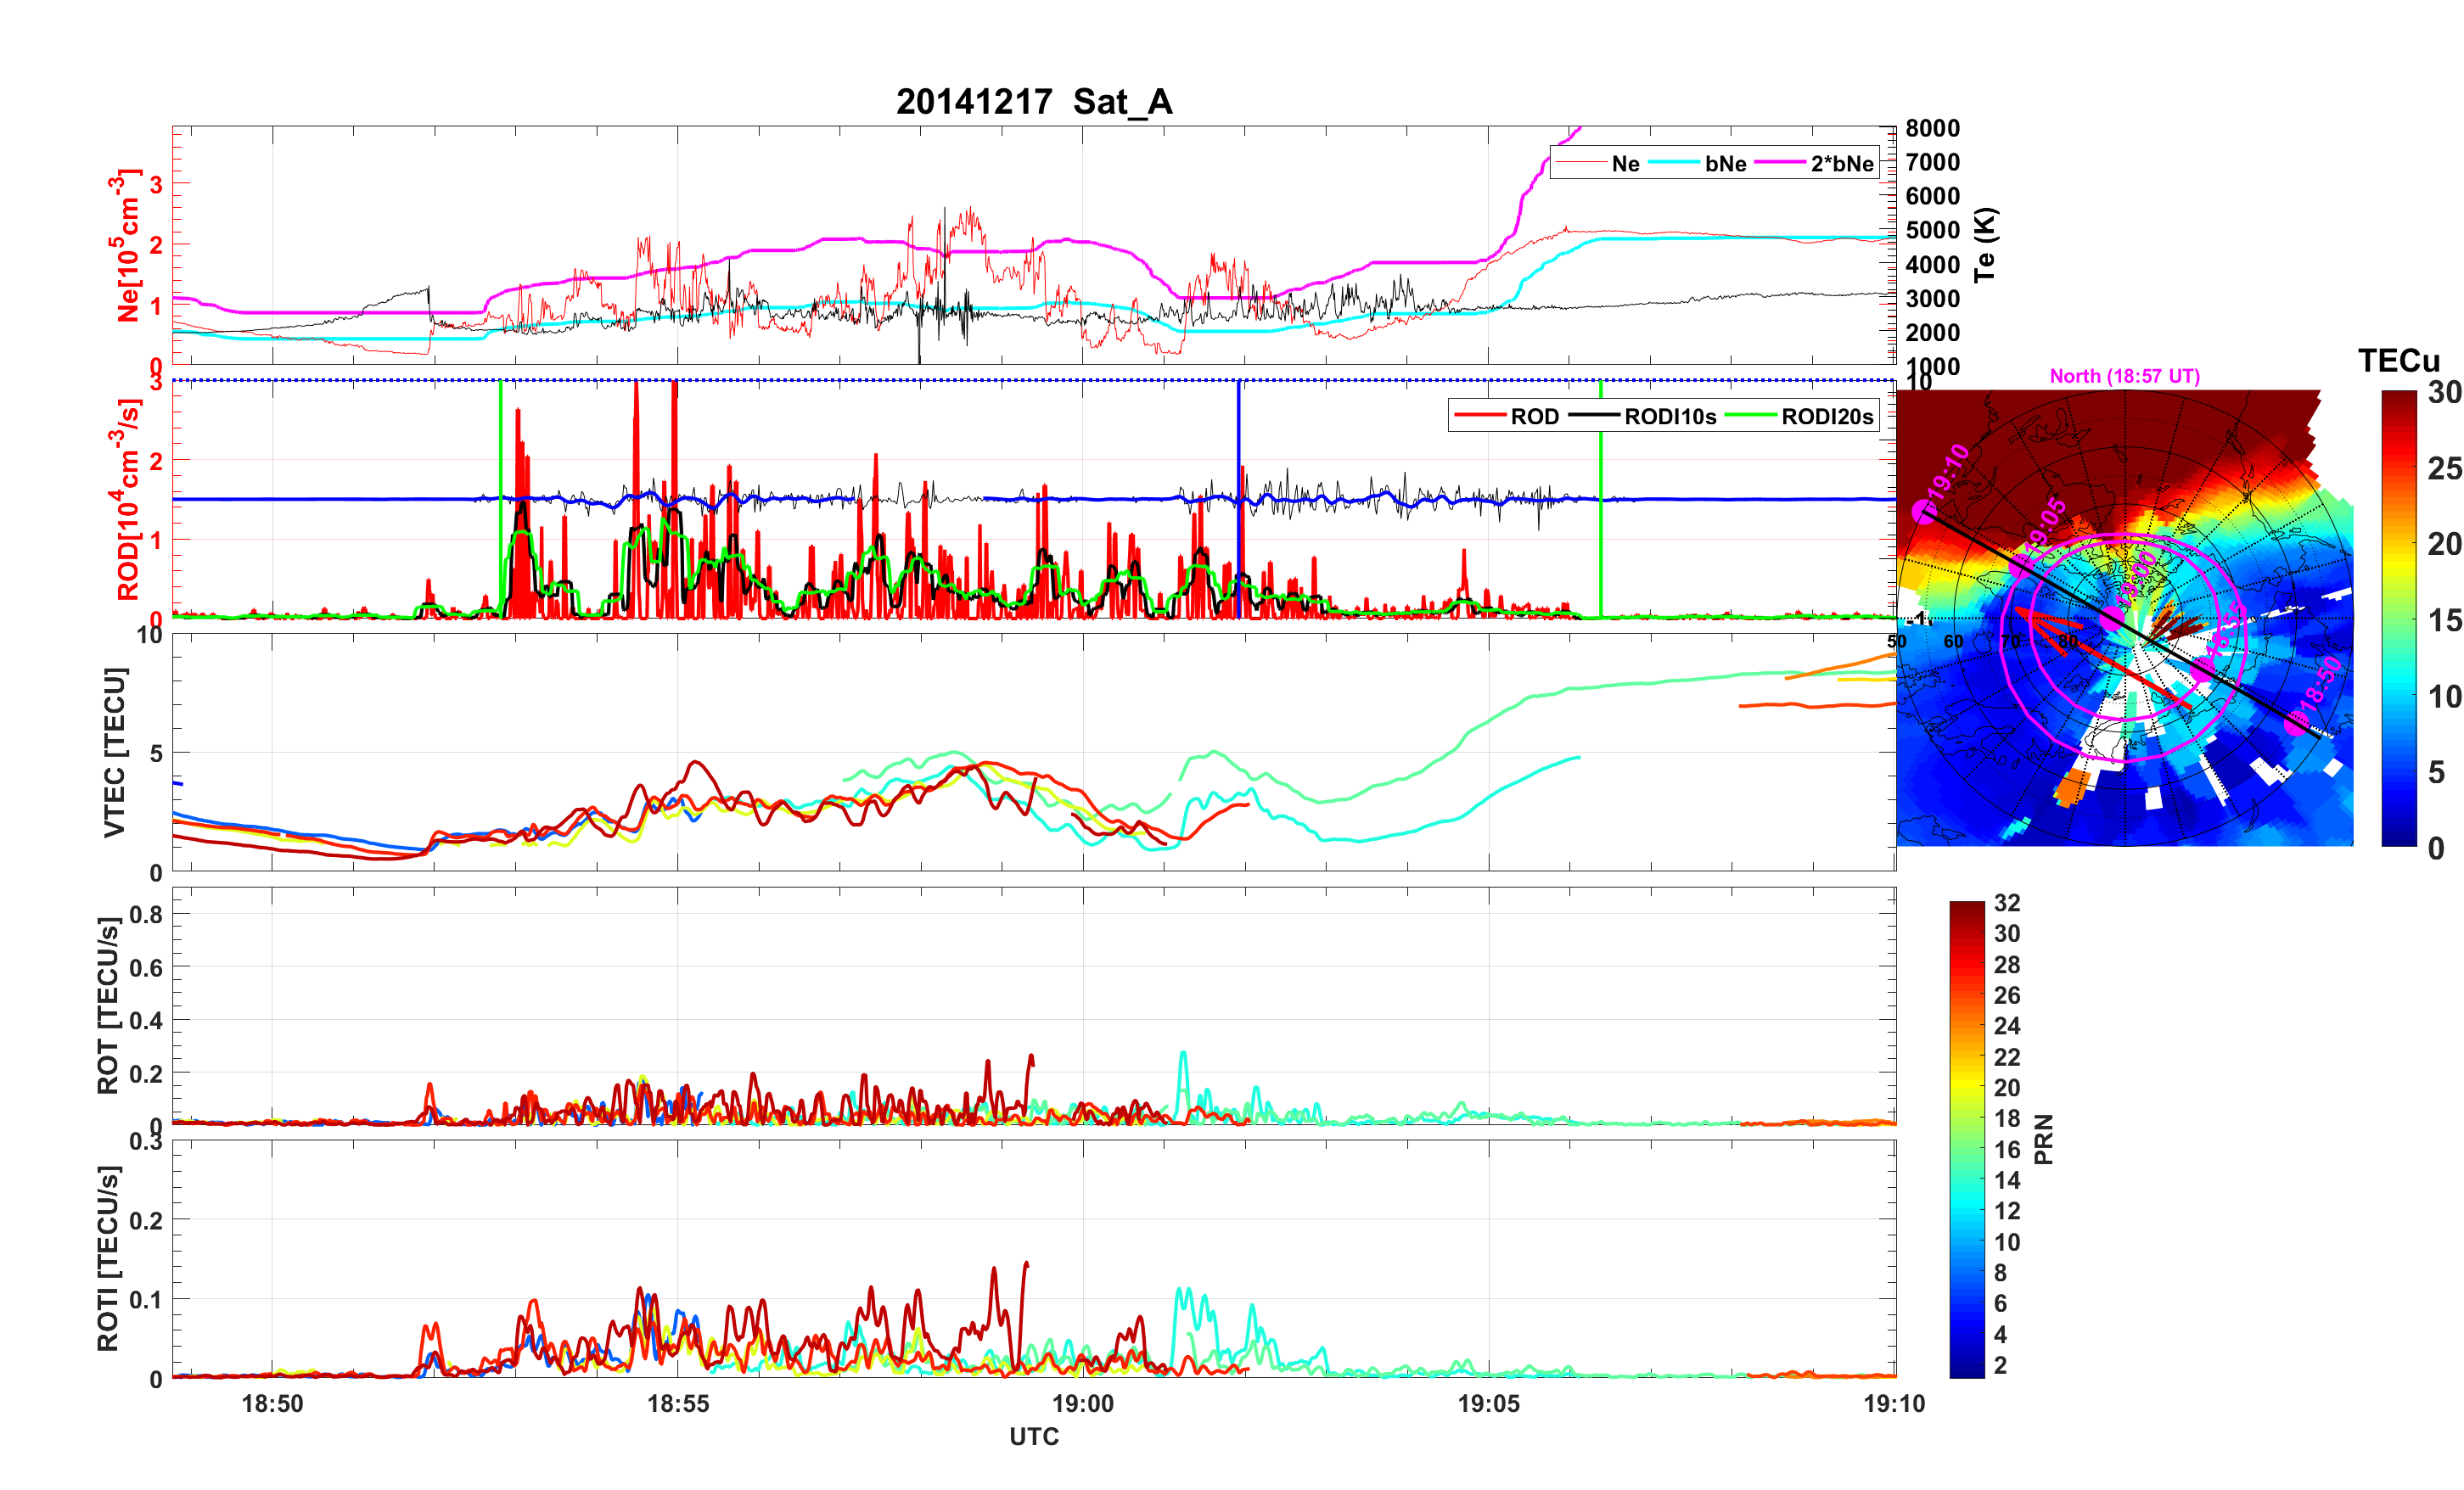
Task: Click the 18:55 tick label on UTC axis
Action: point(677,1403)
